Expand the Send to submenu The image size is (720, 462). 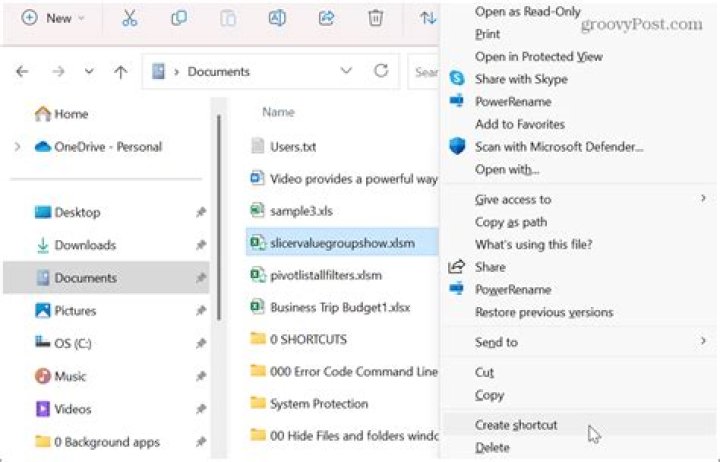(578, 342)
